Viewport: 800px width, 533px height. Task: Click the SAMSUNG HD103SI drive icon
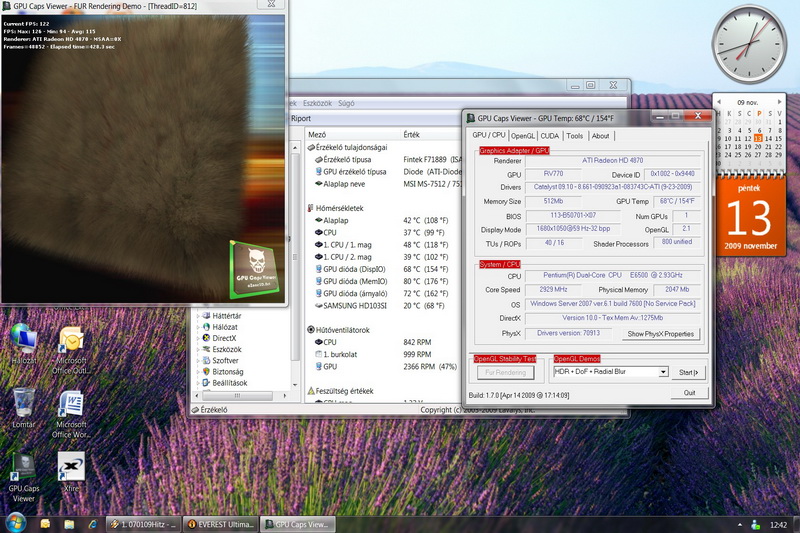click(x=318, y=306)
